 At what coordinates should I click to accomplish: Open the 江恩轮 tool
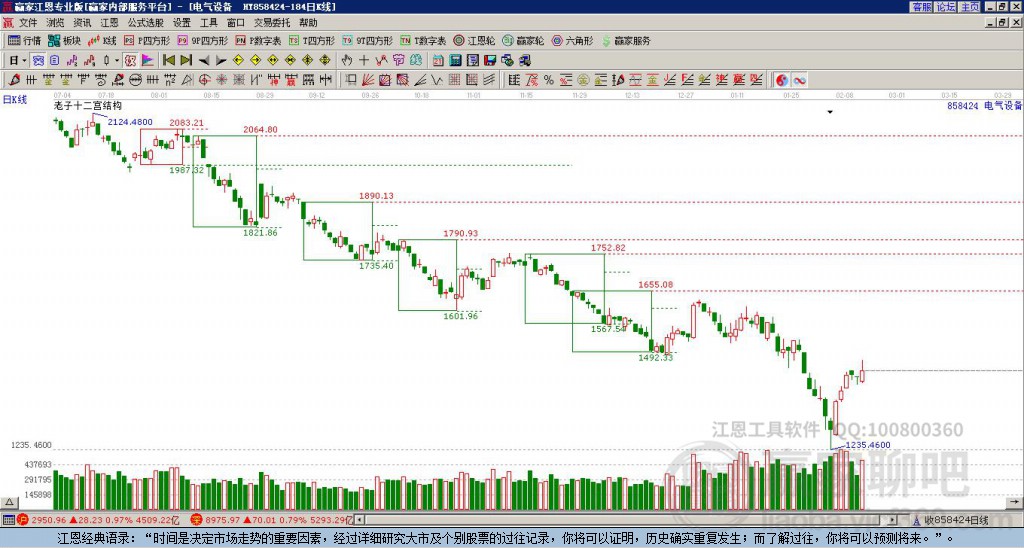click(474, 40)
